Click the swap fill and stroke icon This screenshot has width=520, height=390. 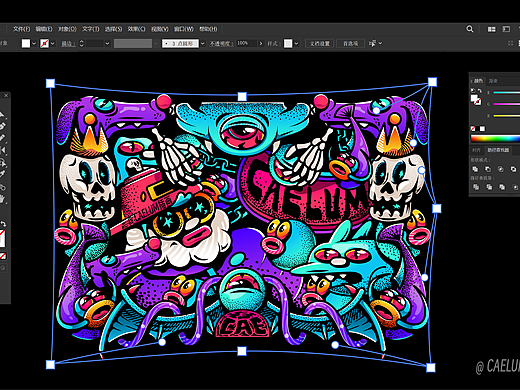480,91
